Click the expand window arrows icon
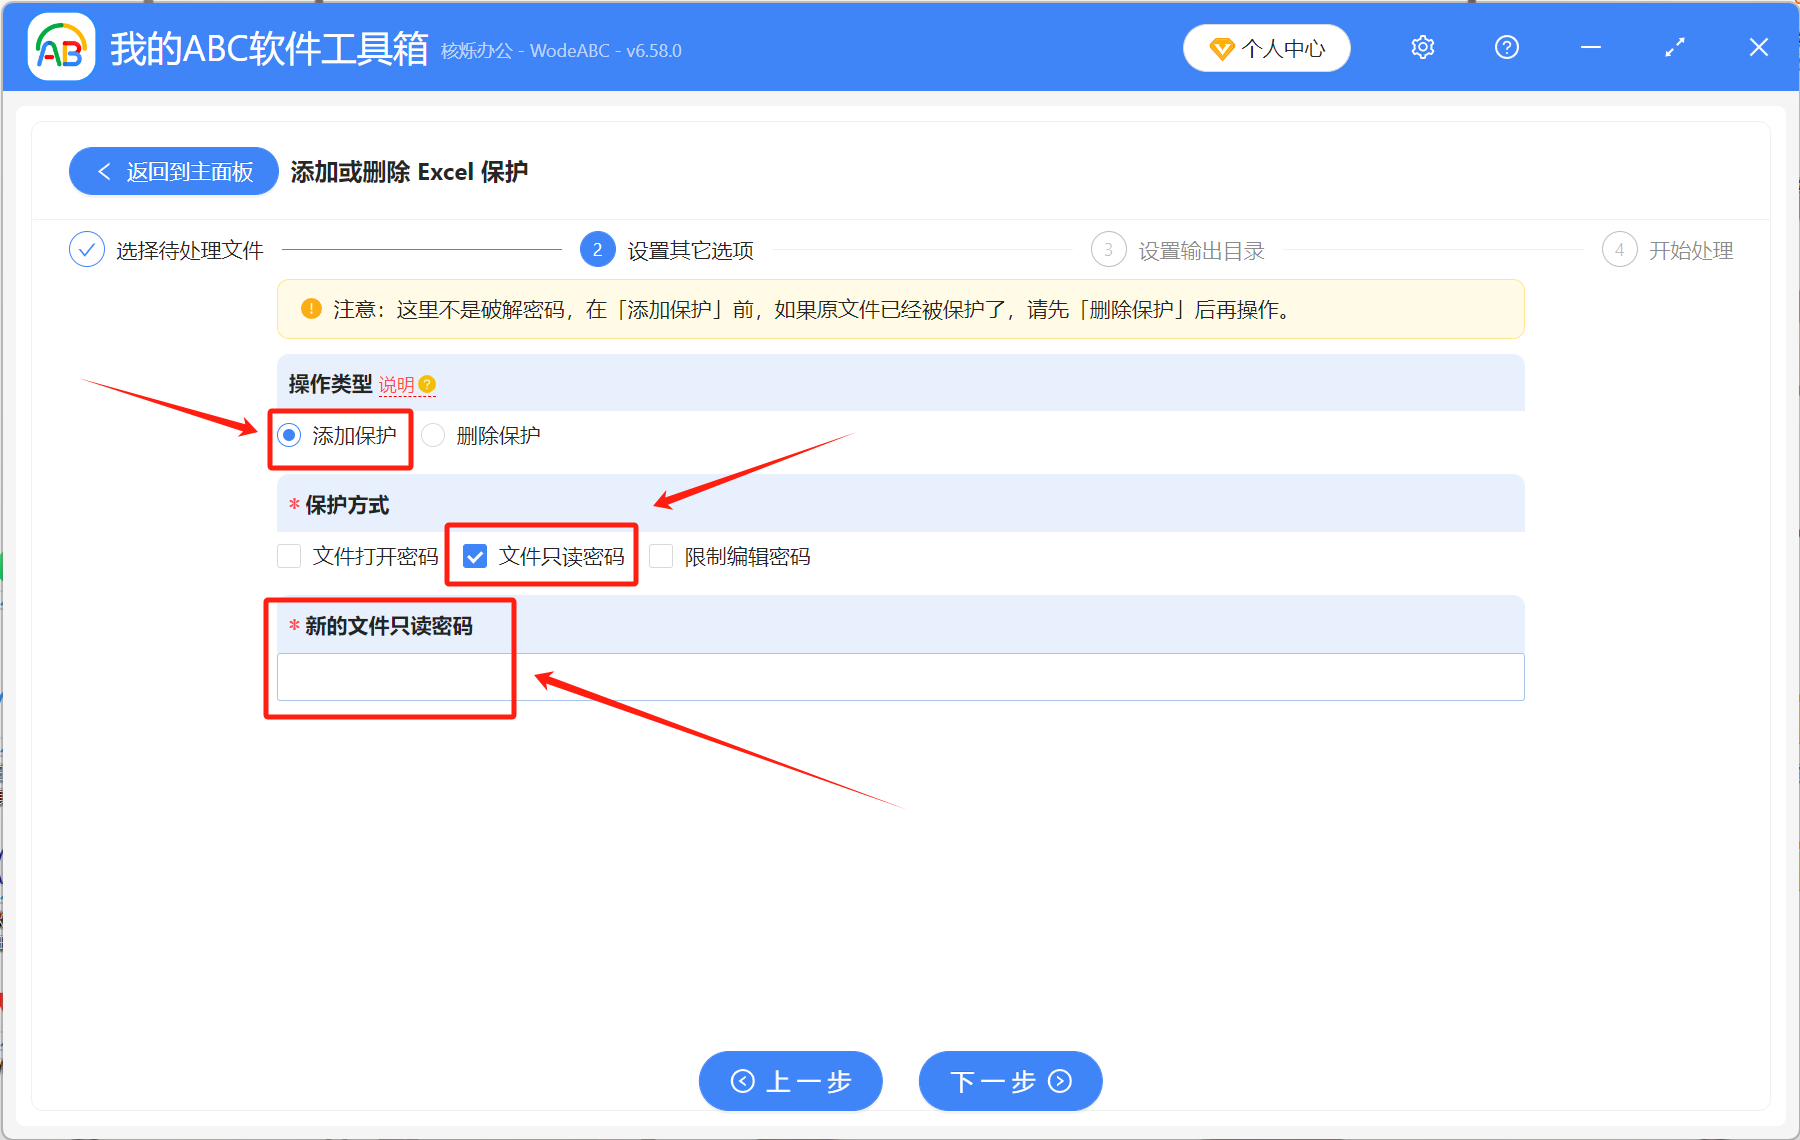 click(1674, 47)
